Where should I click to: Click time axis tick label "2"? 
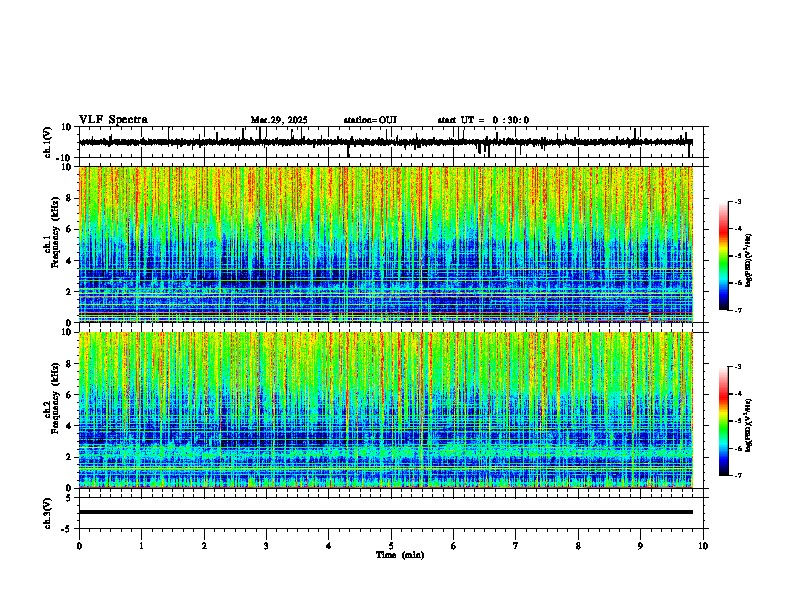pos(204,546)
